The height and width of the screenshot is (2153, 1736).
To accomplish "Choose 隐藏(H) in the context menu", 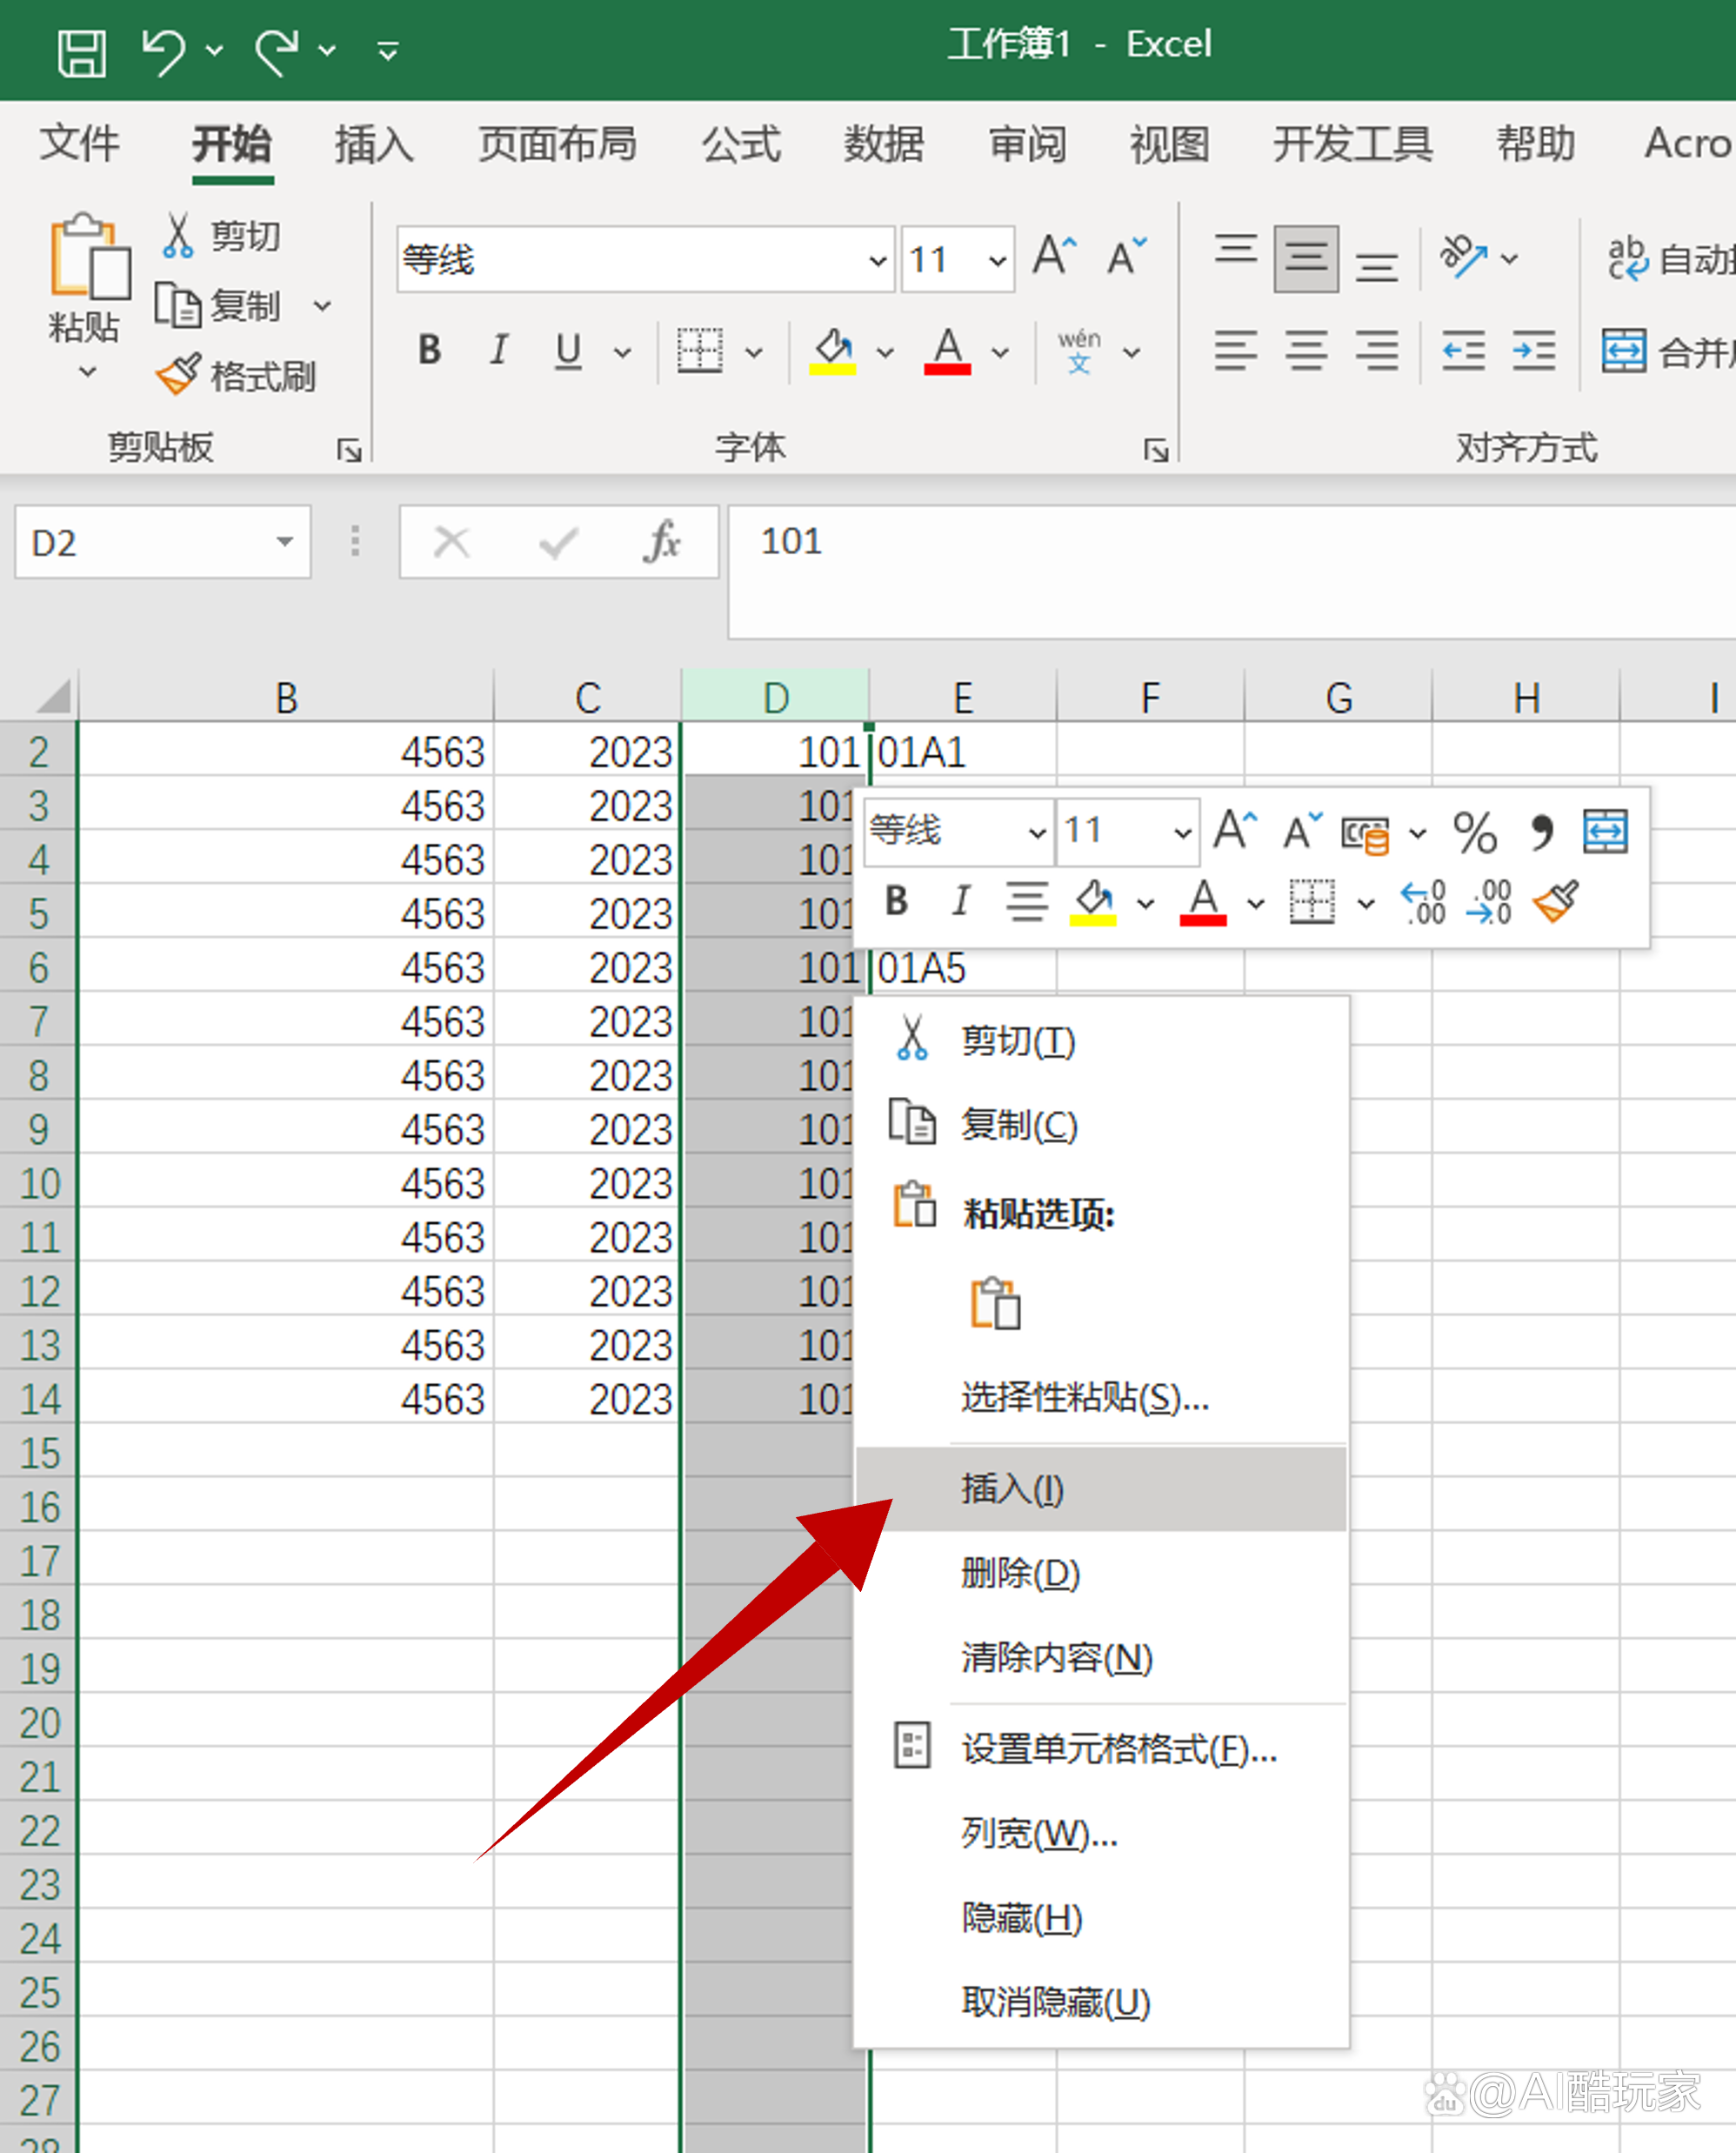I will point(1101,1918).
